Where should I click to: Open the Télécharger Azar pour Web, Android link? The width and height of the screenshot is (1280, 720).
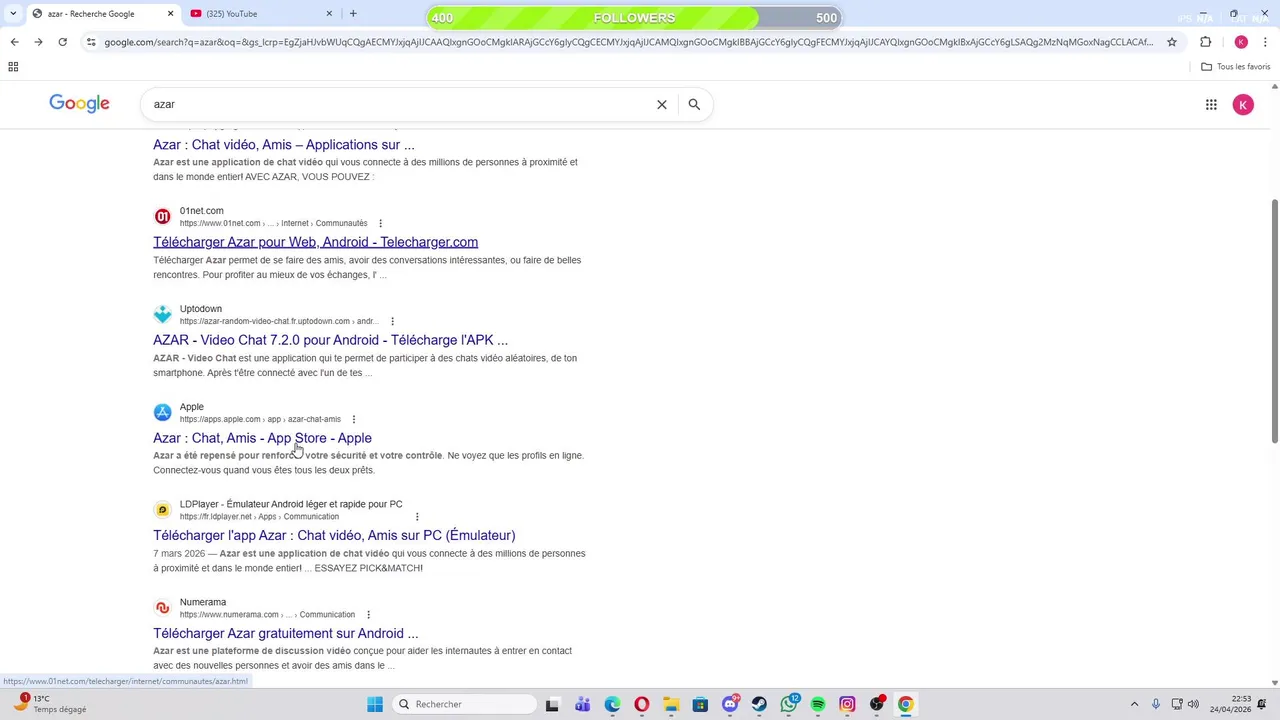[315, 242]
